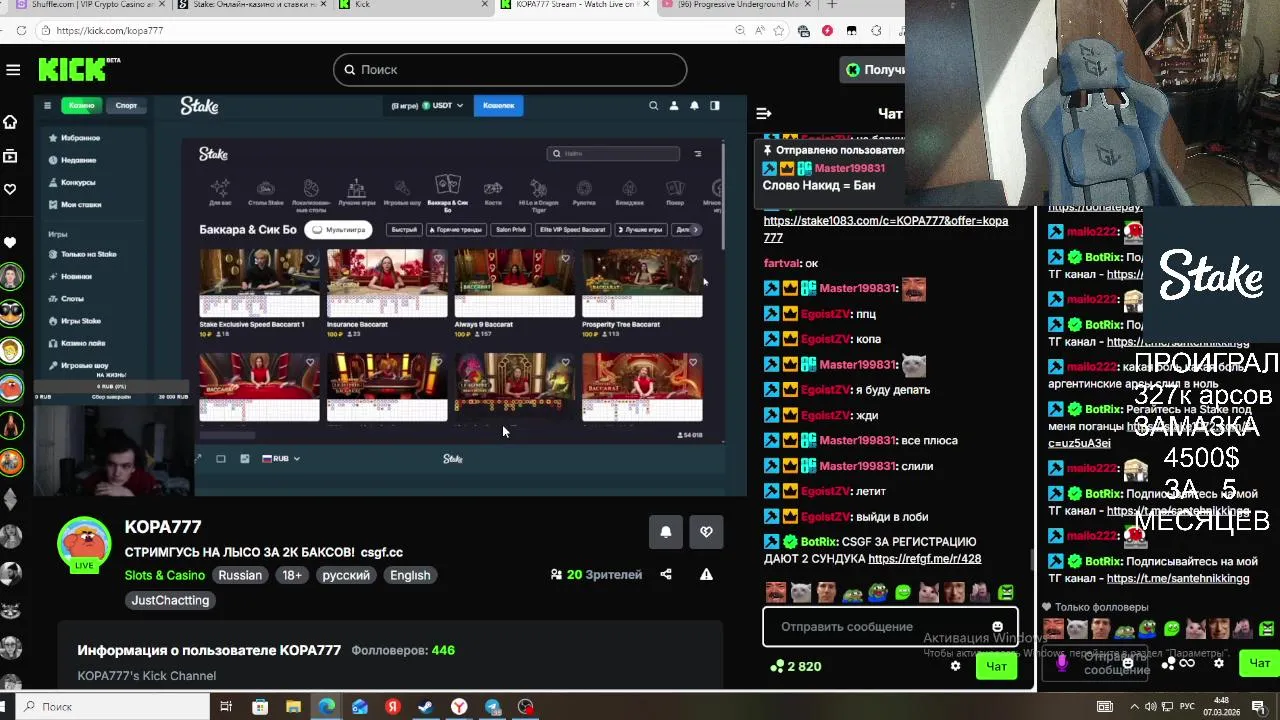
Task: Open Telegram from the taskbar
Action: (x=493, y=707)
